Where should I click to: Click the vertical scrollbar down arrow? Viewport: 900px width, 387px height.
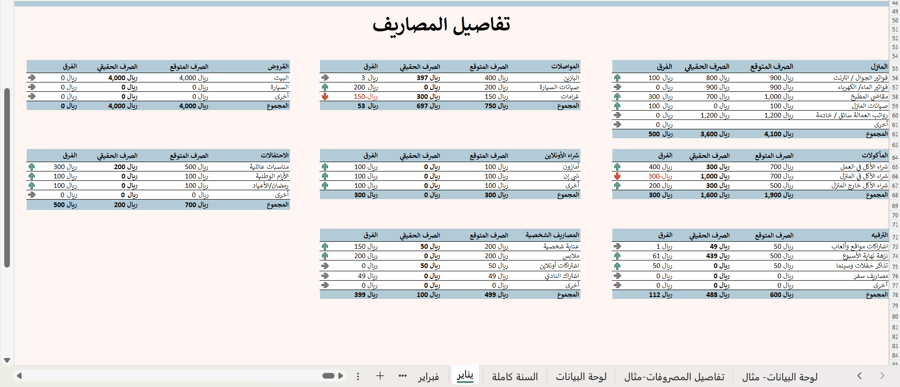point(6,360)
